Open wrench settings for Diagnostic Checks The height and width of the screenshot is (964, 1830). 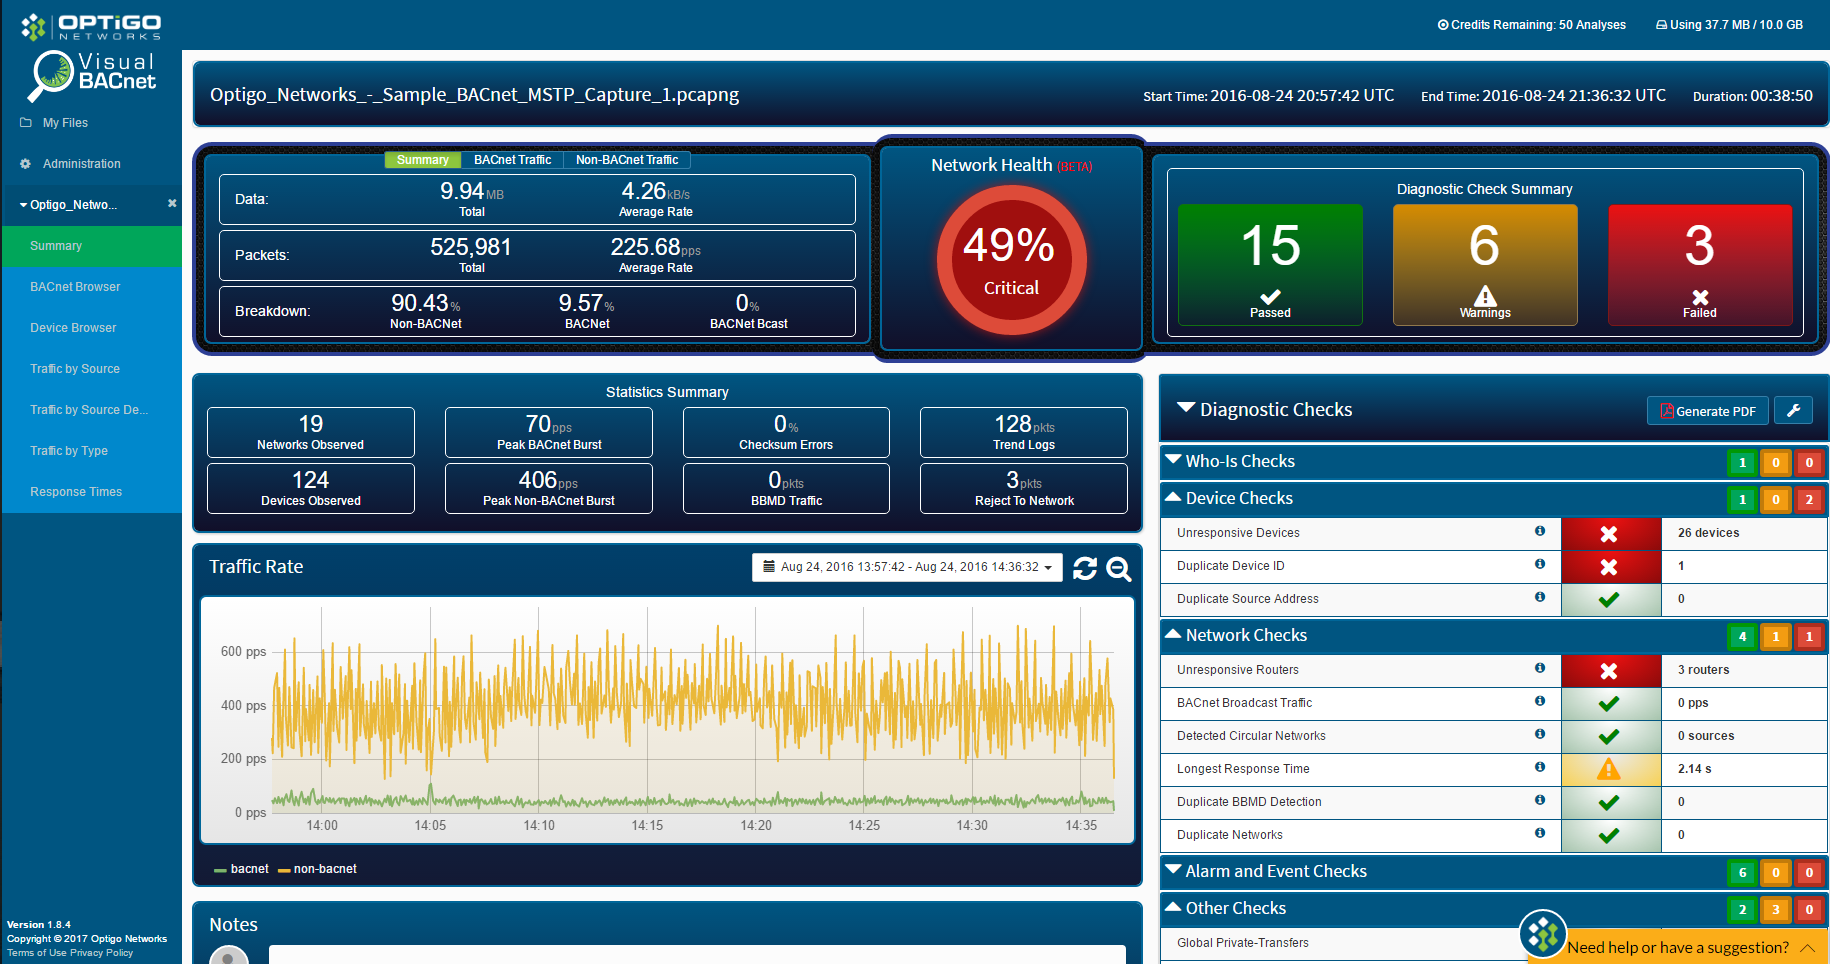[1793, 411]
